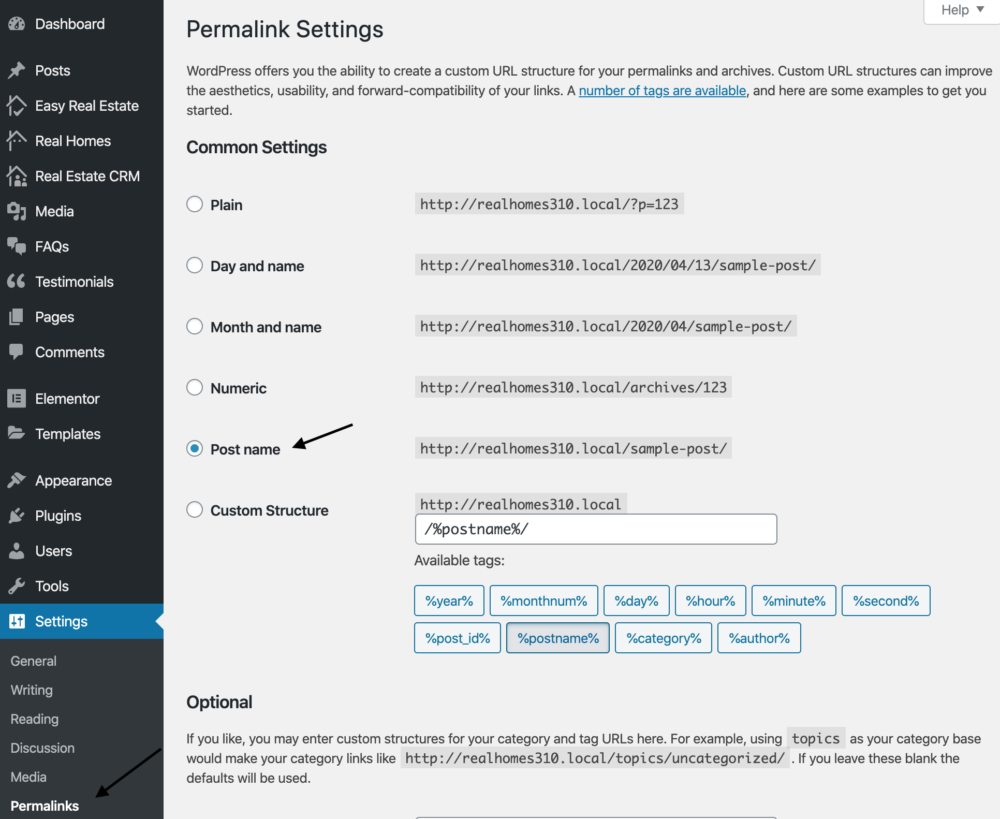This screenshot has width=1000, height=819.
Task: Open the Discussion settings submenu
Action: 42,748
